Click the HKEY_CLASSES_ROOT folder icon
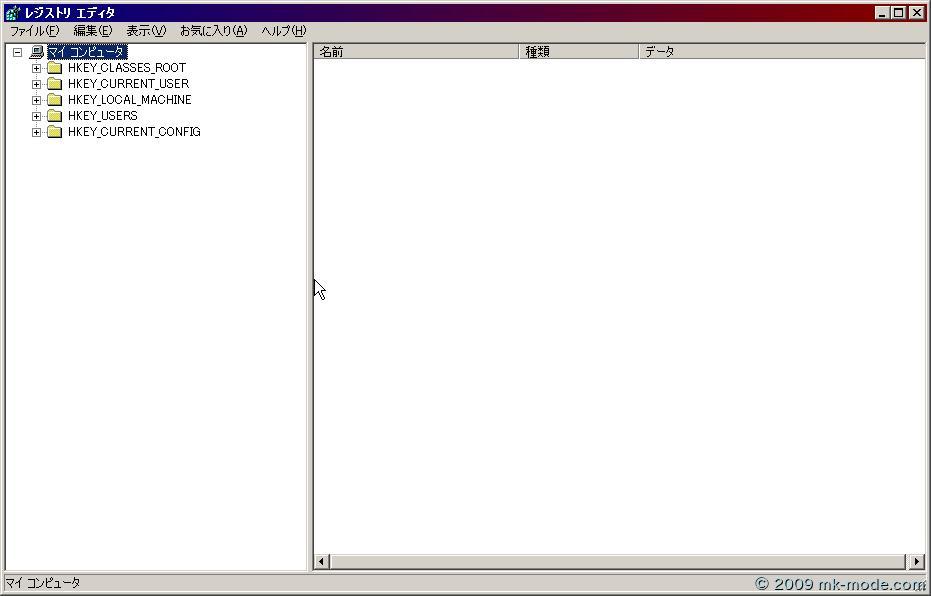Screen dimensions: 931x596 point(55,68)
